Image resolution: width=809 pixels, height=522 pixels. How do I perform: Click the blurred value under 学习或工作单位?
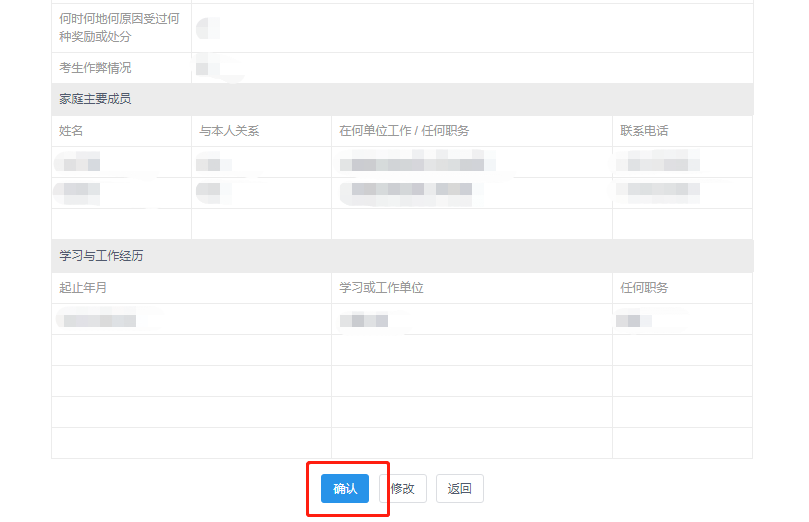363,320
